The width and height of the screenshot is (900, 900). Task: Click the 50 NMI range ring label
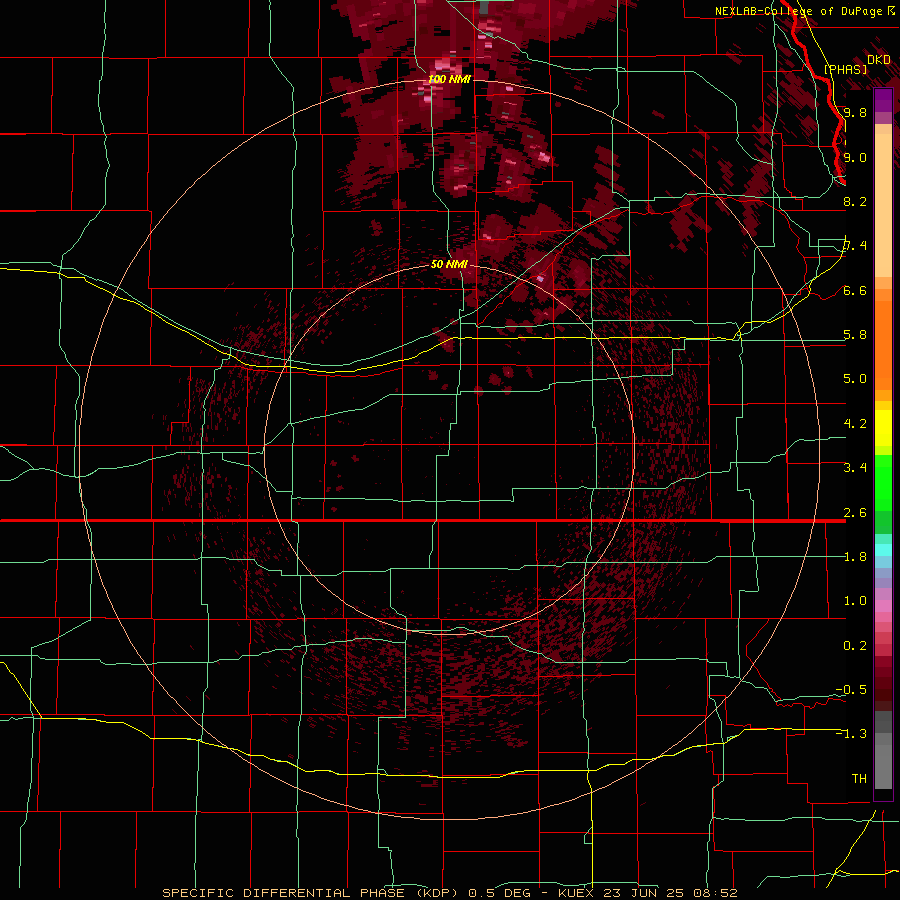[x=449, y=264]
